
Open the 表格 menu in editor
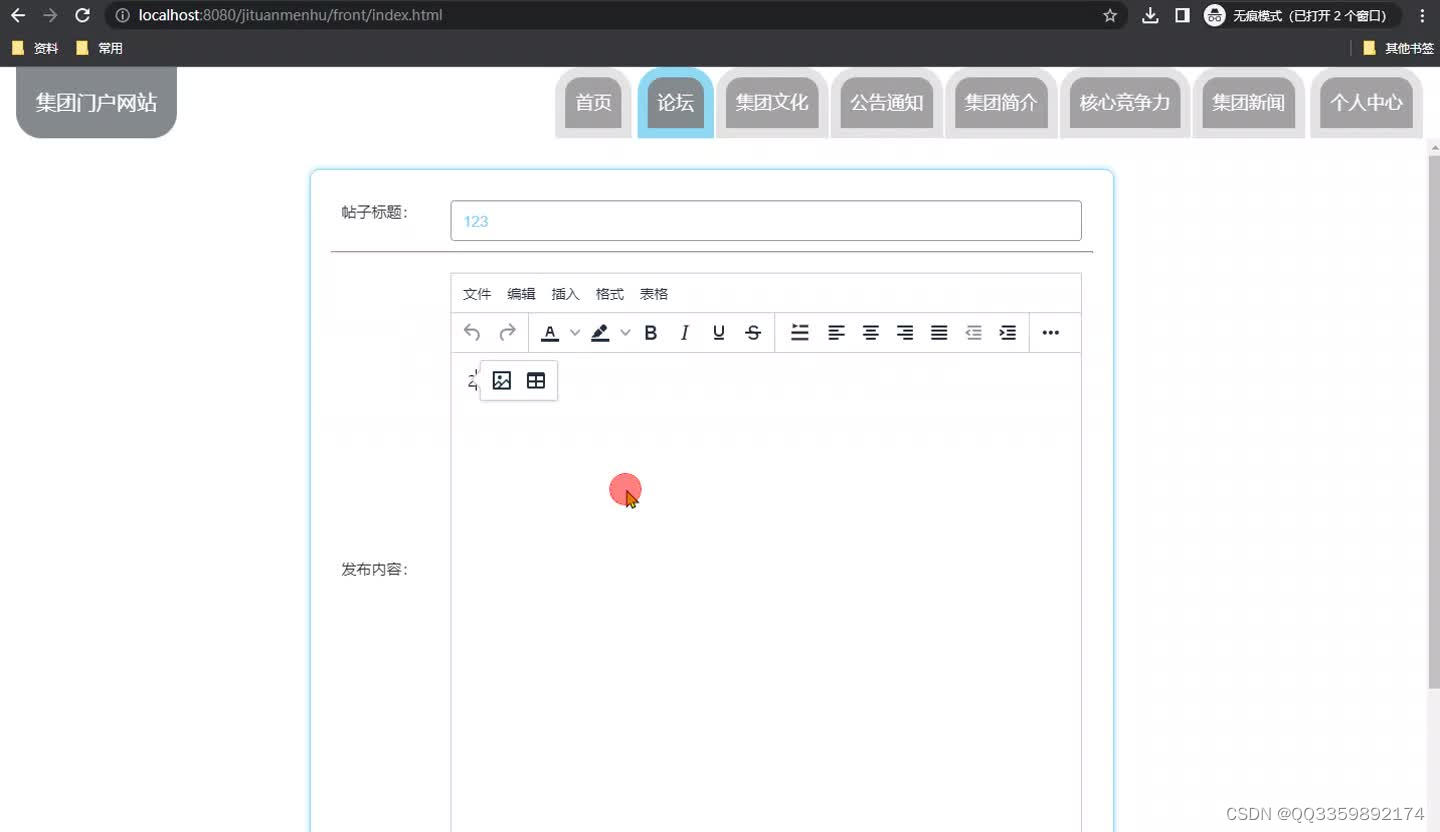(x=654, y=294)
